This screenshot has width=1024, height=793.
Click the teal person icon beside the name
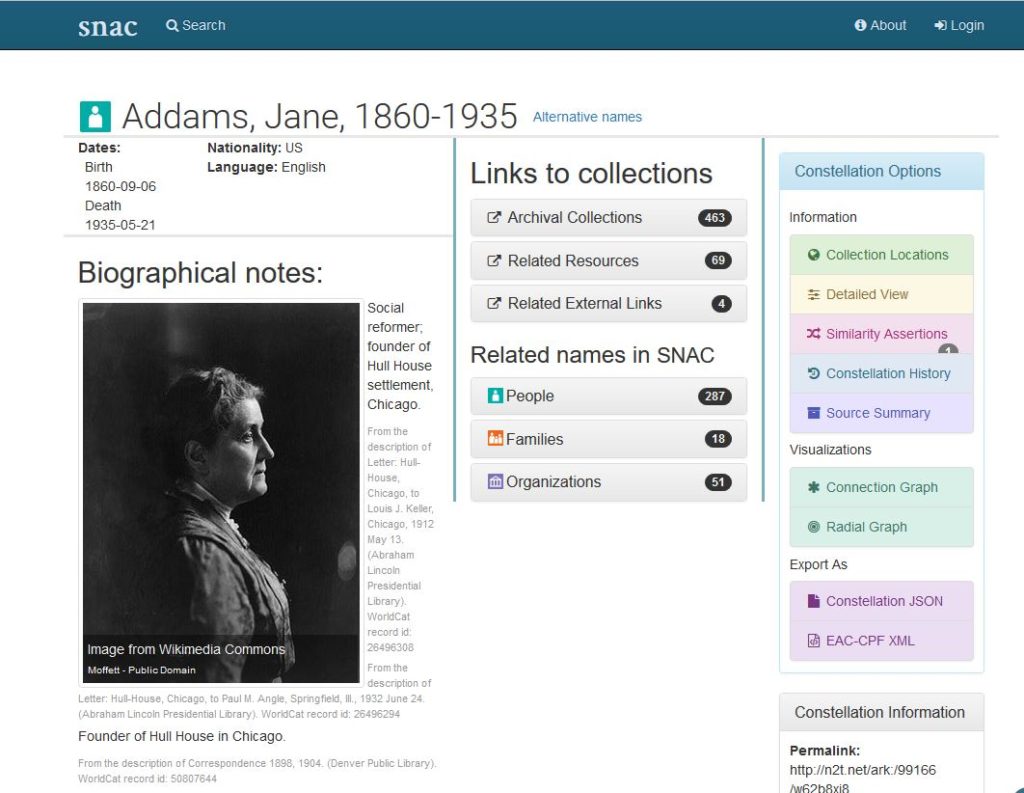tap(95, 116)
